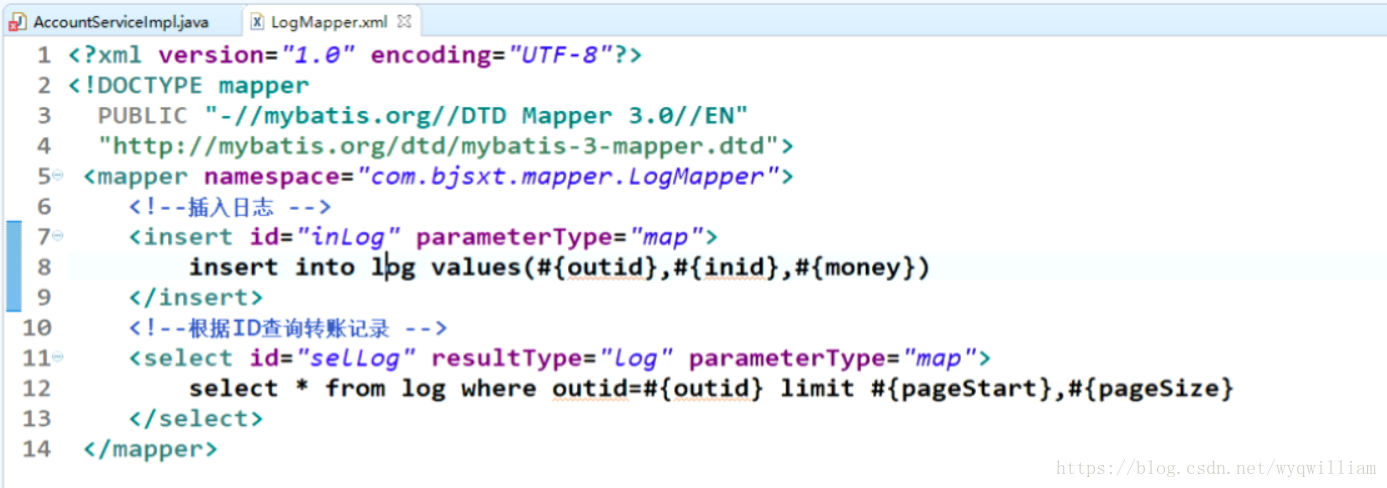
Task: Click the PUBLIC keyword on line 3
Action: click(x=142, y=116)
